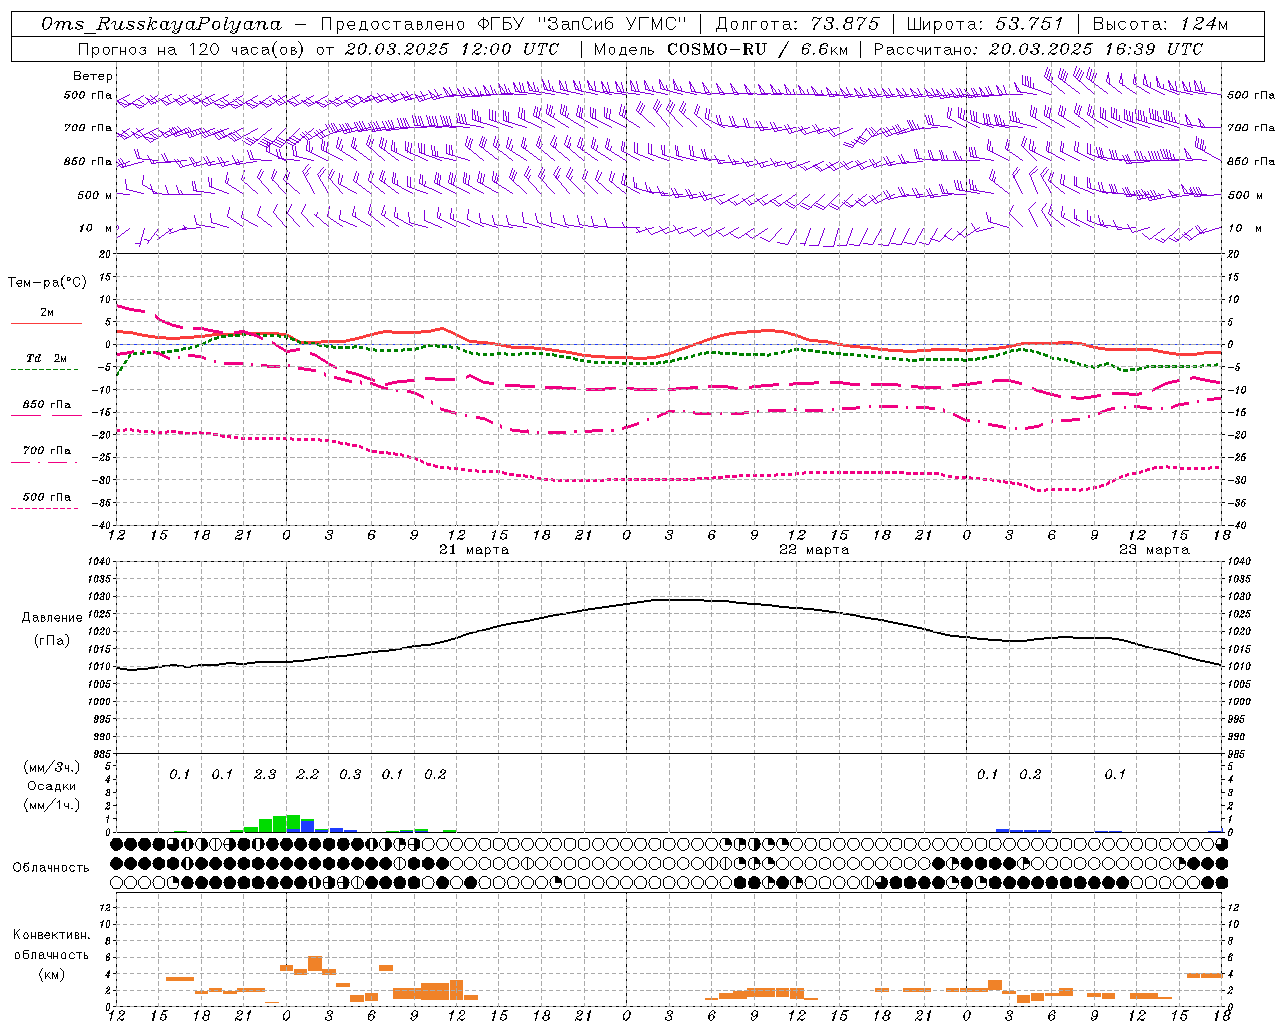Screen dimensions: 1280x1024
Task: Click the 700 гПа temperature legend label
Action: [x=46, y=450]
